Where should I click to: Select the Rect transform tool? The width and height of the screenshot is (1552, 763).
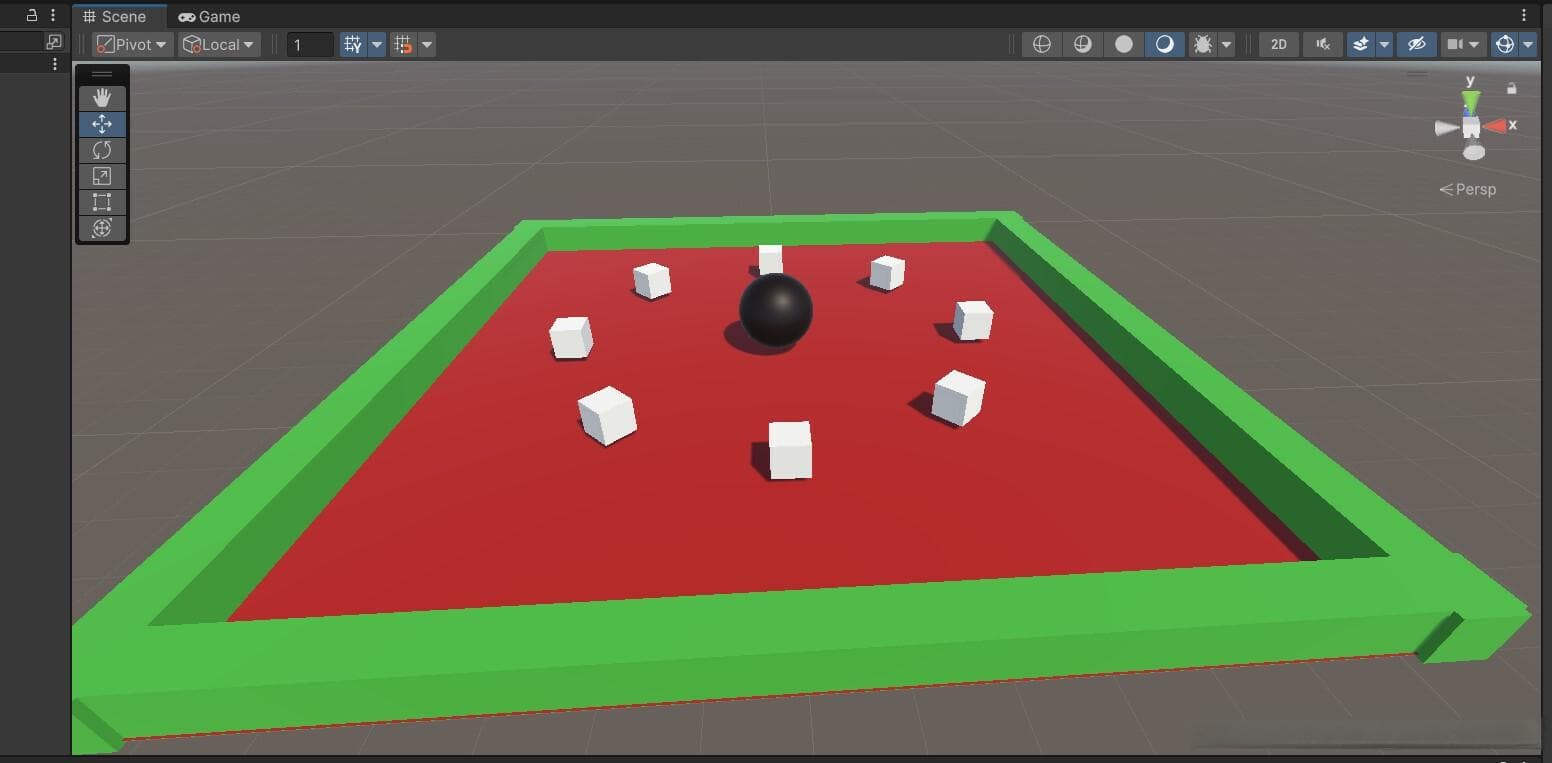point(102,202)
